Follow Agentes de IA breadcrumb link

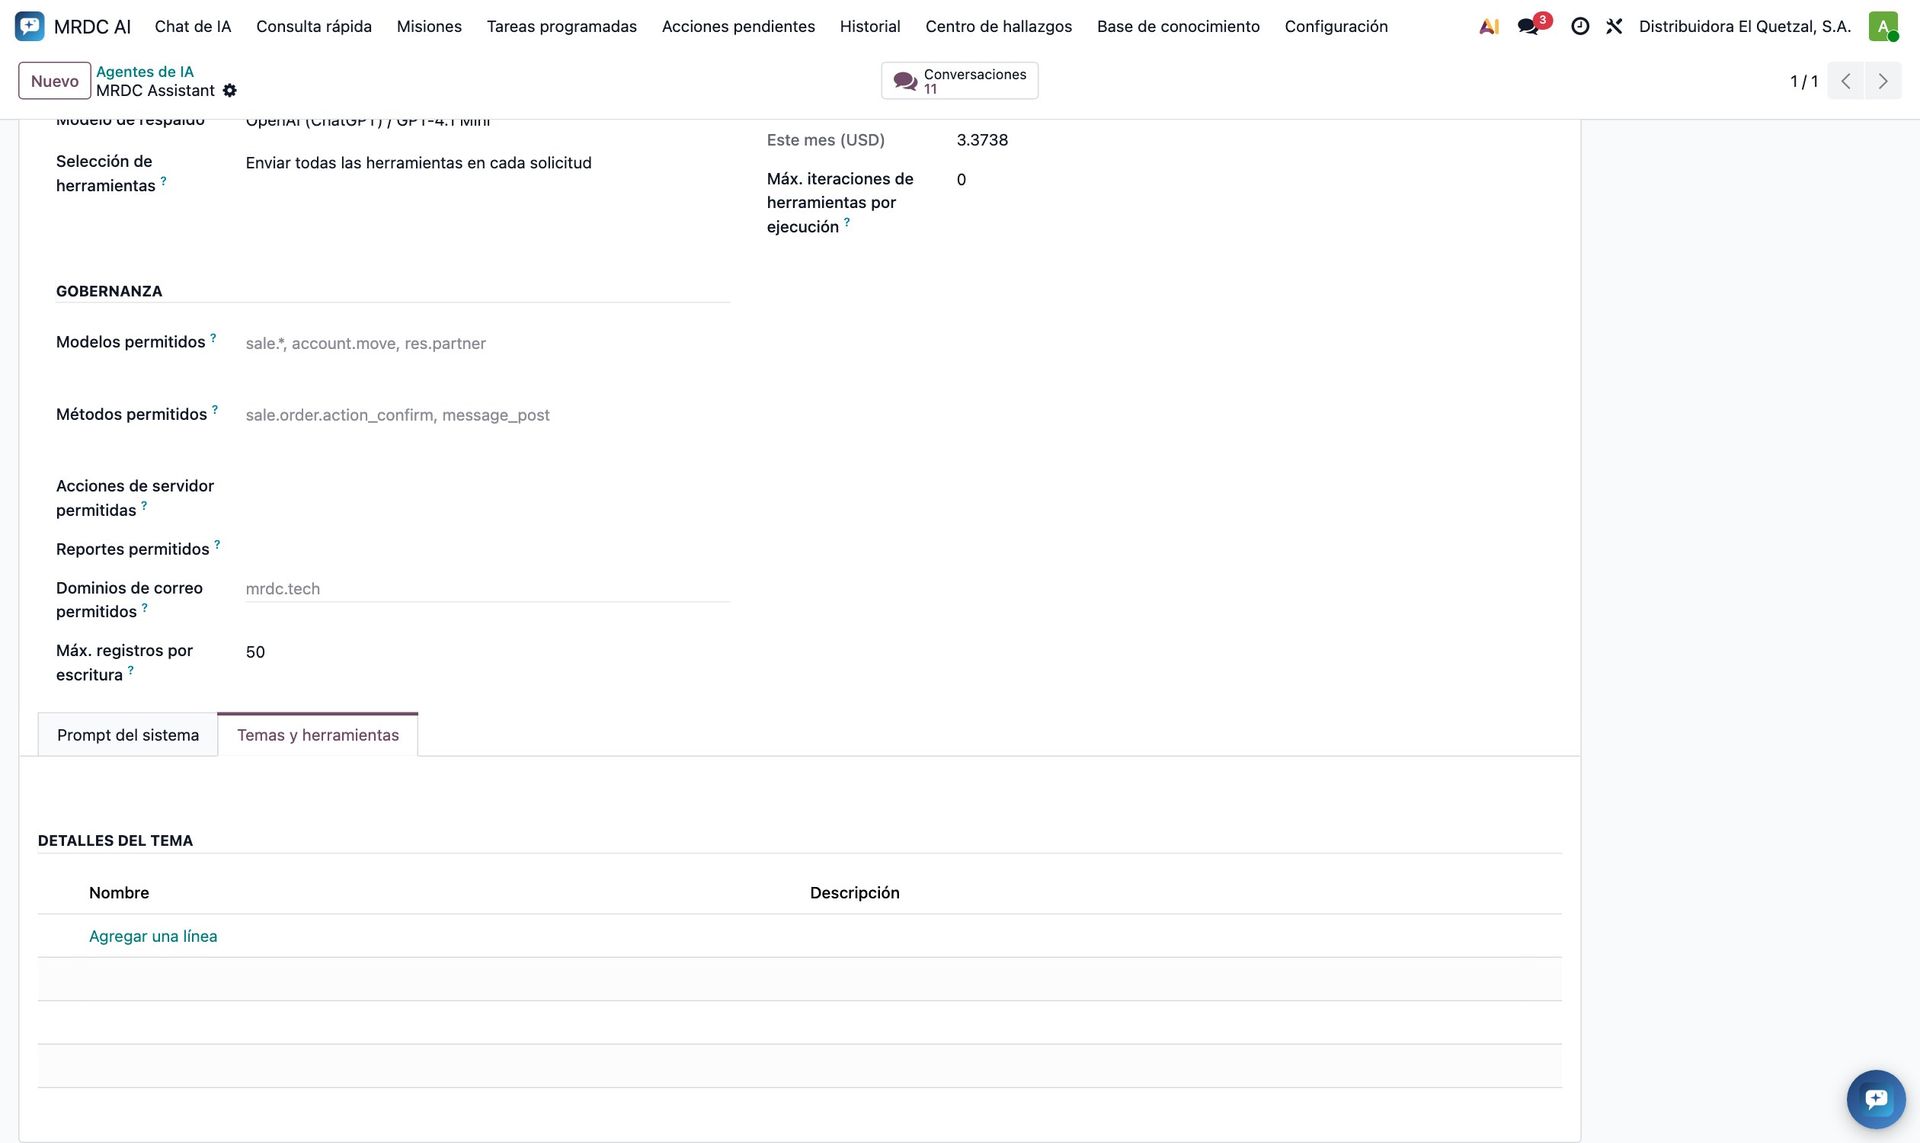pyautogui.click(x=145, y=72)
